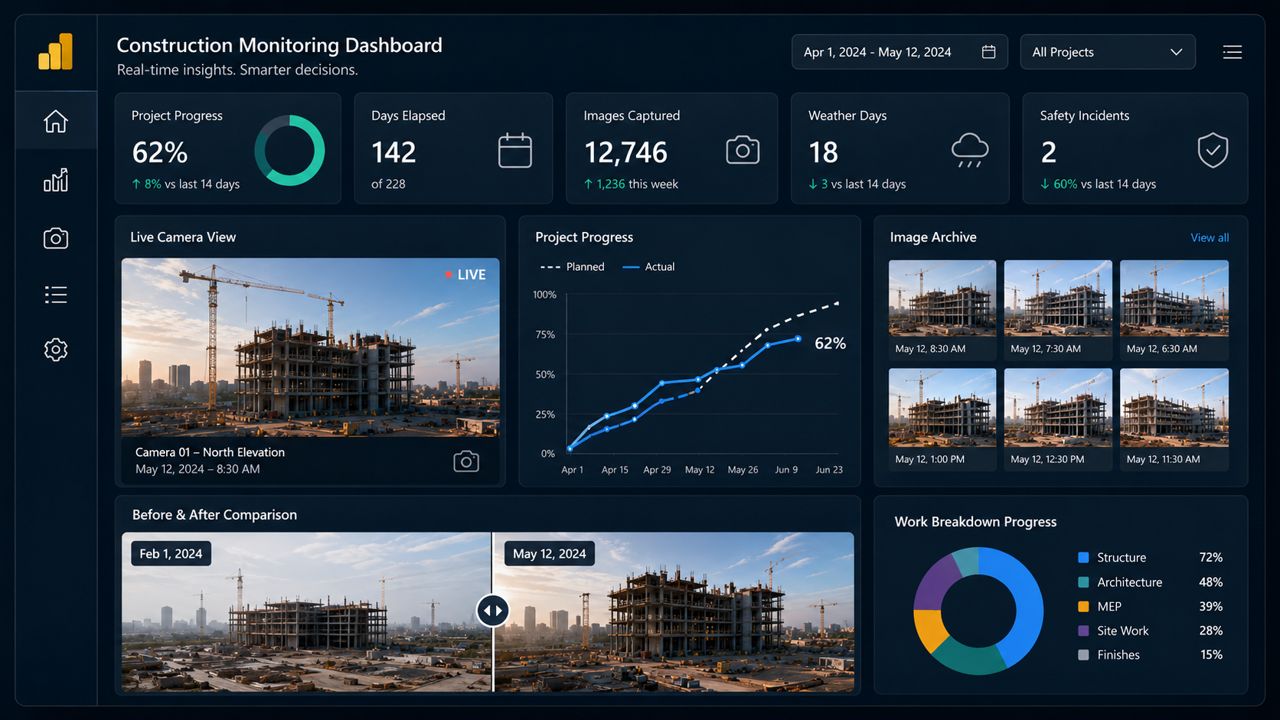Click the Camera 01 – North Elevation caption
The image size is (1280, 720).
pyautogui.click(x=210, y=452)
